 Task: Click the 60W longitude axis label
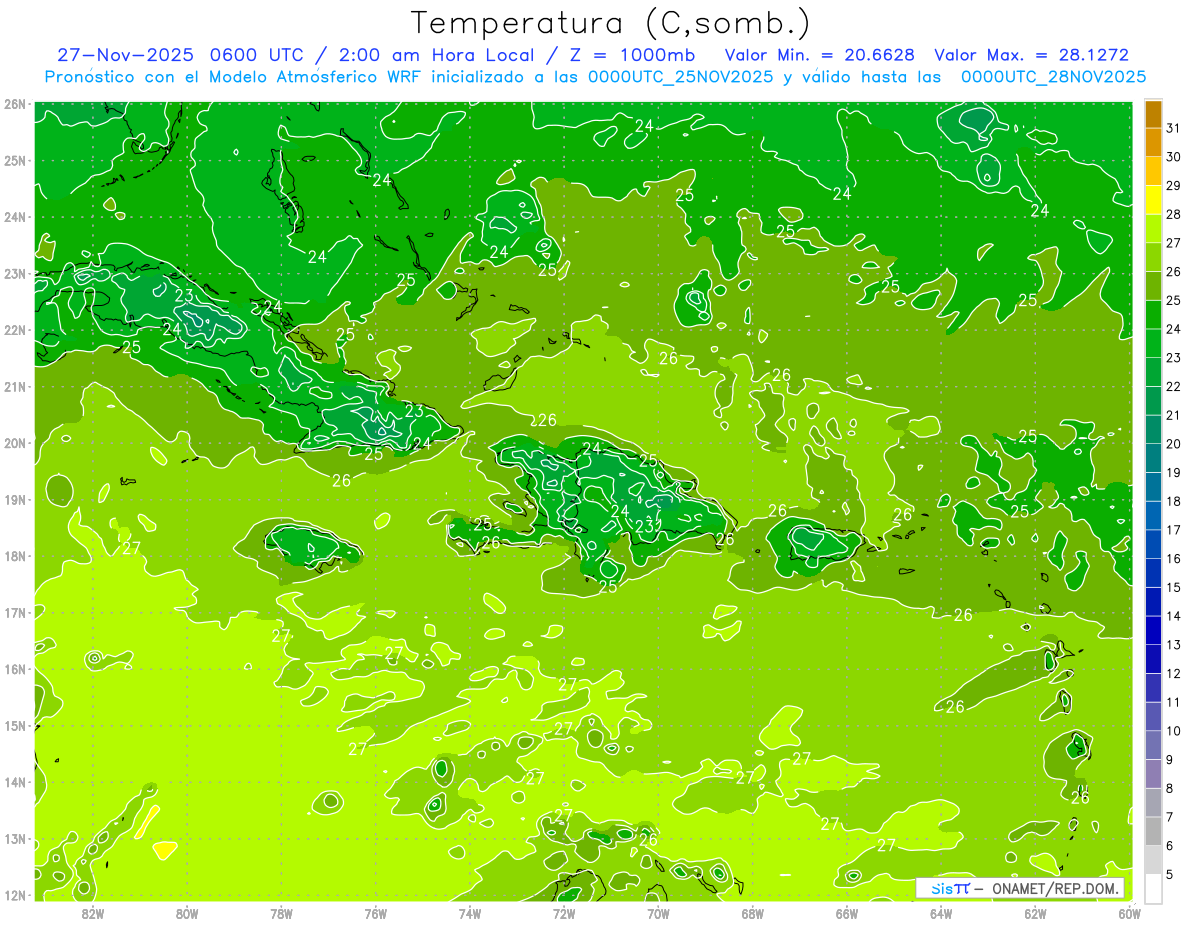click(1129, 913)
